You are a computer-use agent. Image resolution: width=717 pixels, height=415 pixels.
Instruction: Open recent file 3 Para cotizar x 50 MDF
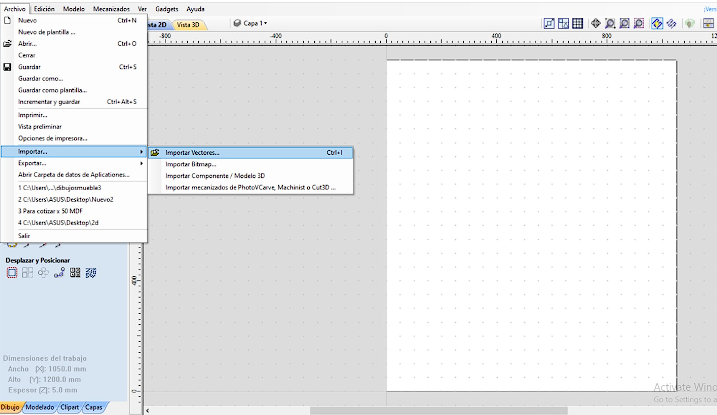(x=74, y=211)
